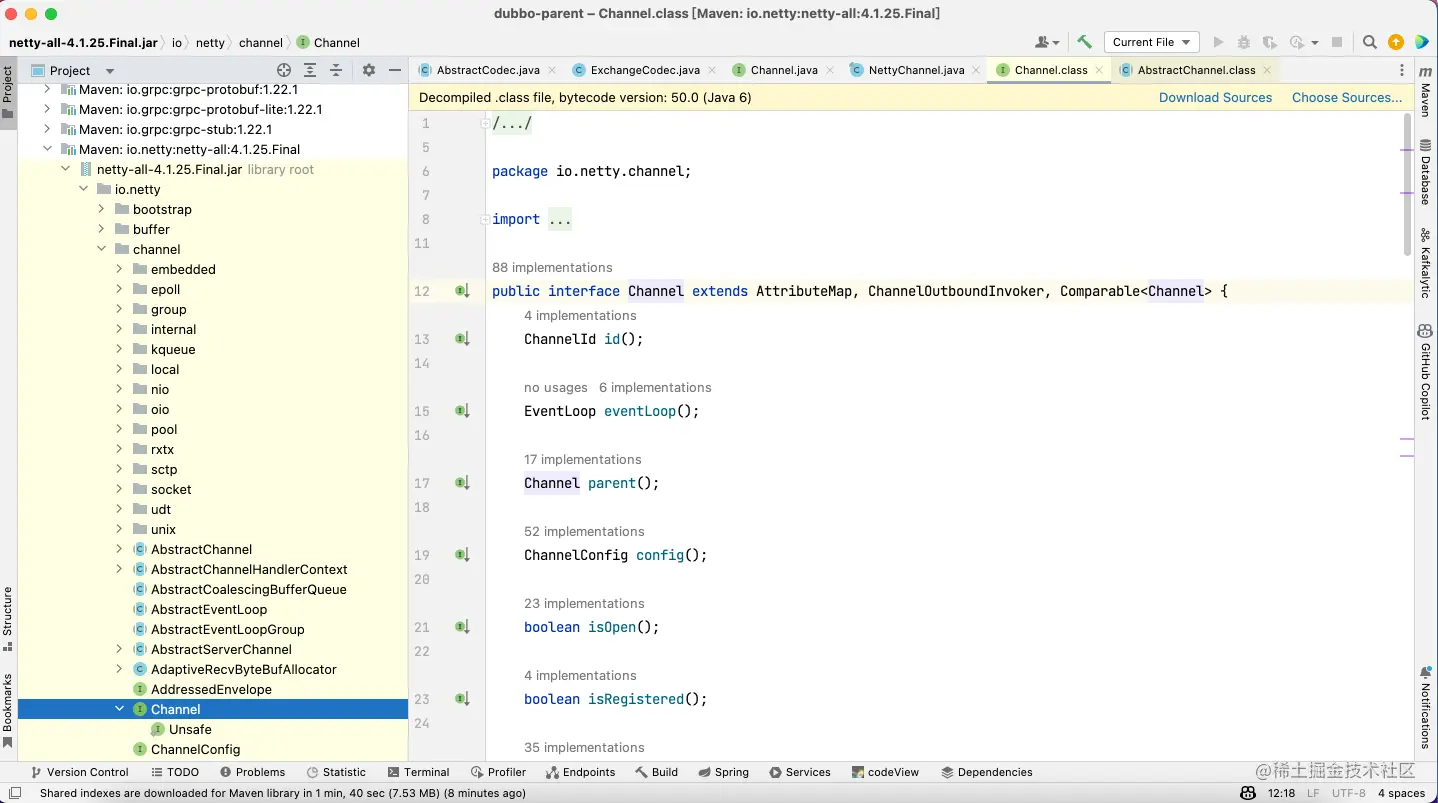
Task: Switch to the AbstractChannel.class tab
Action: [x=1196, y=70]
